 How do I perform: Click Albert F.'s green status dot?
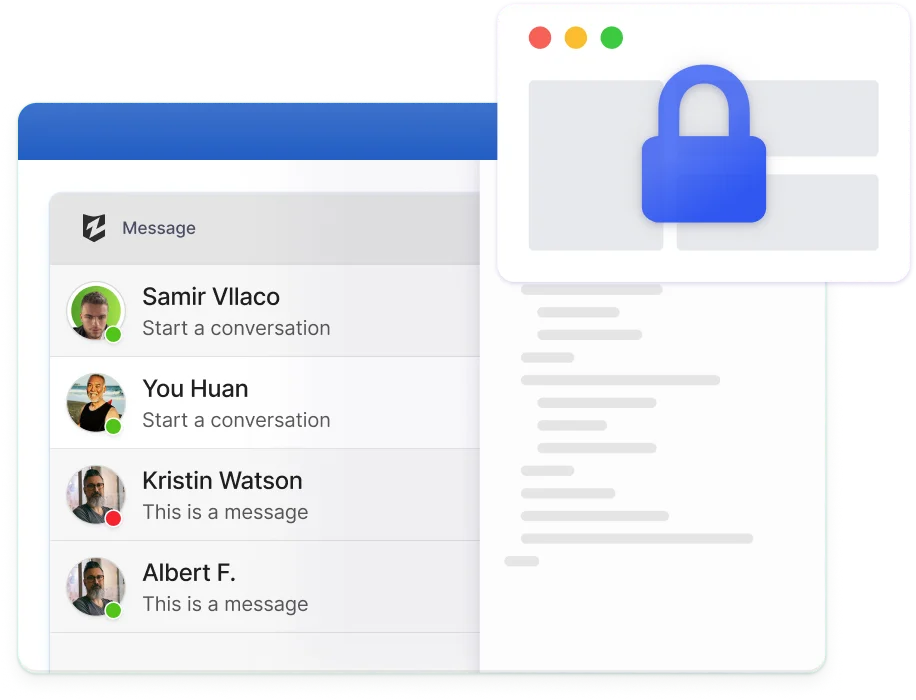113,610
